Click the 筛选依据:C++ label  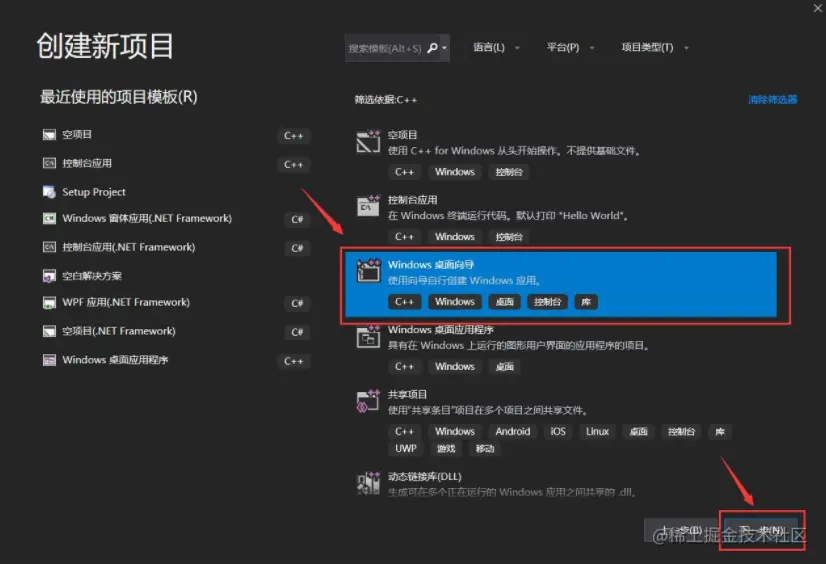(x=386, y=100)
